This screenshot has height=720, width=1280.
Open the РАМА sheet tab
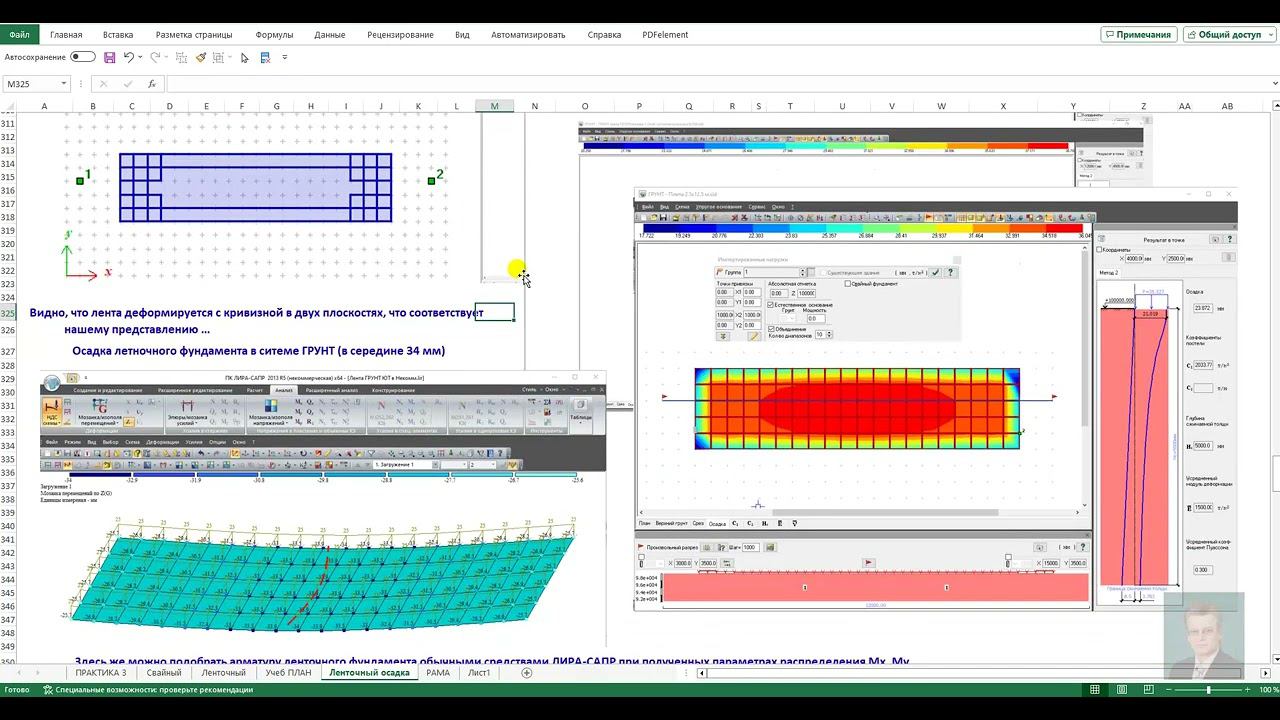[x=438, y=673]
